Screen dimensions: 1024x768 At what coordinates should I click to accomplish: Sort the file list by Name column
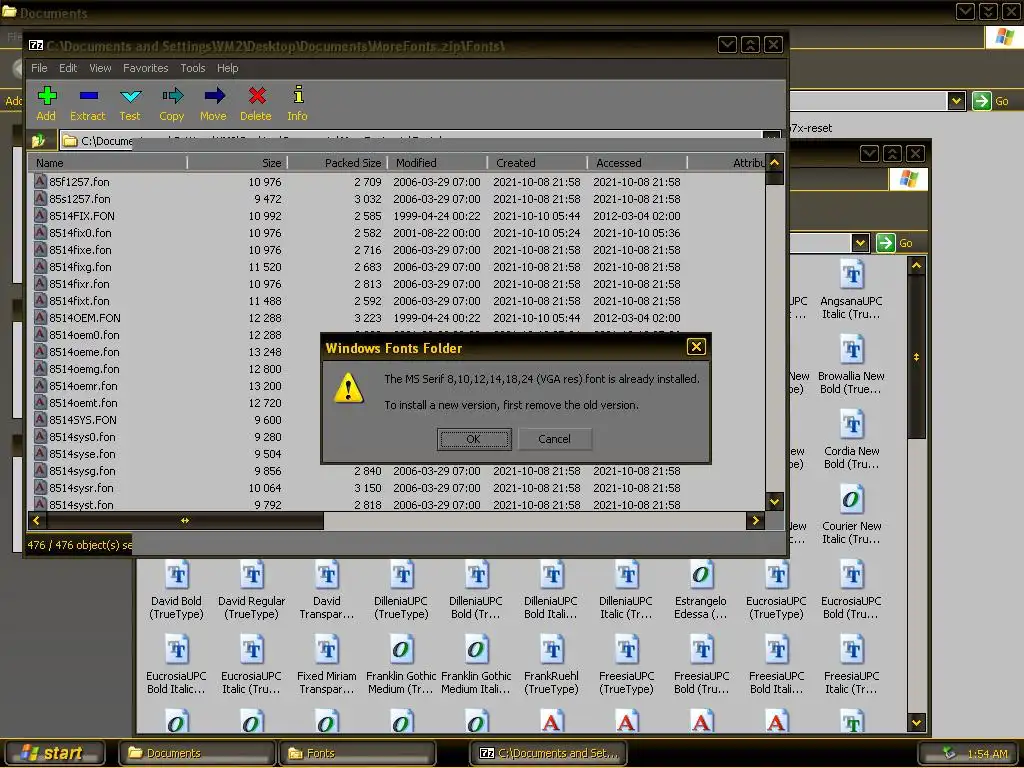(108, 163)
